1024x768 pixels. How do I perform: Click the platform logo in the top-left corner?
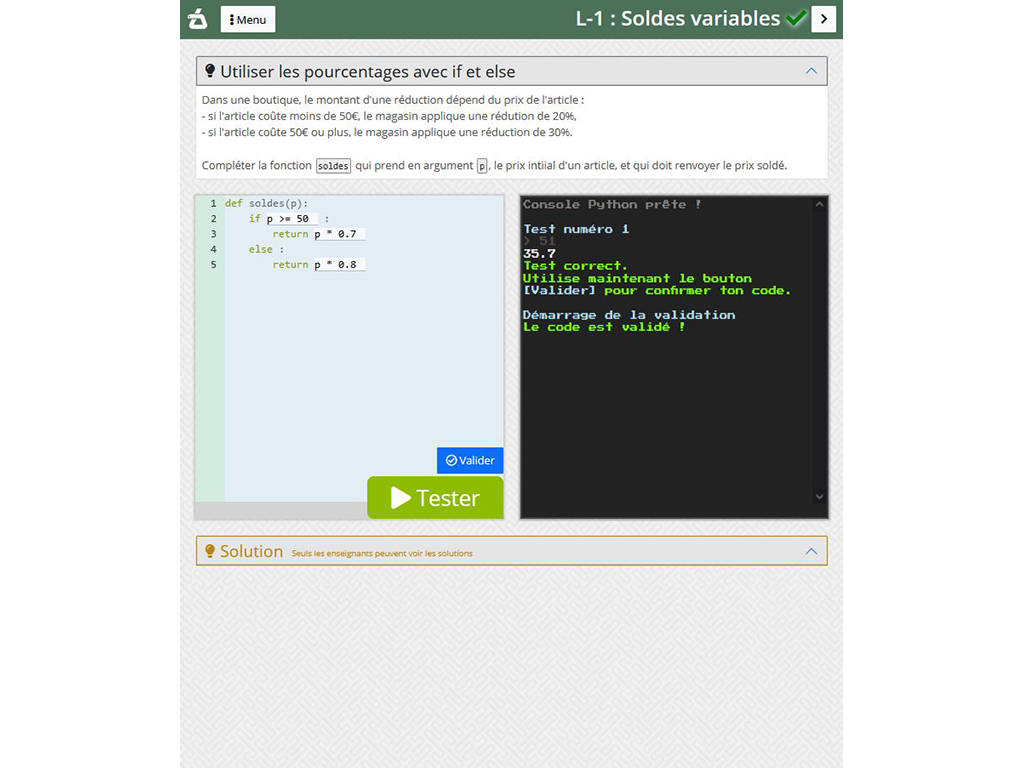(x=197, y=18)
